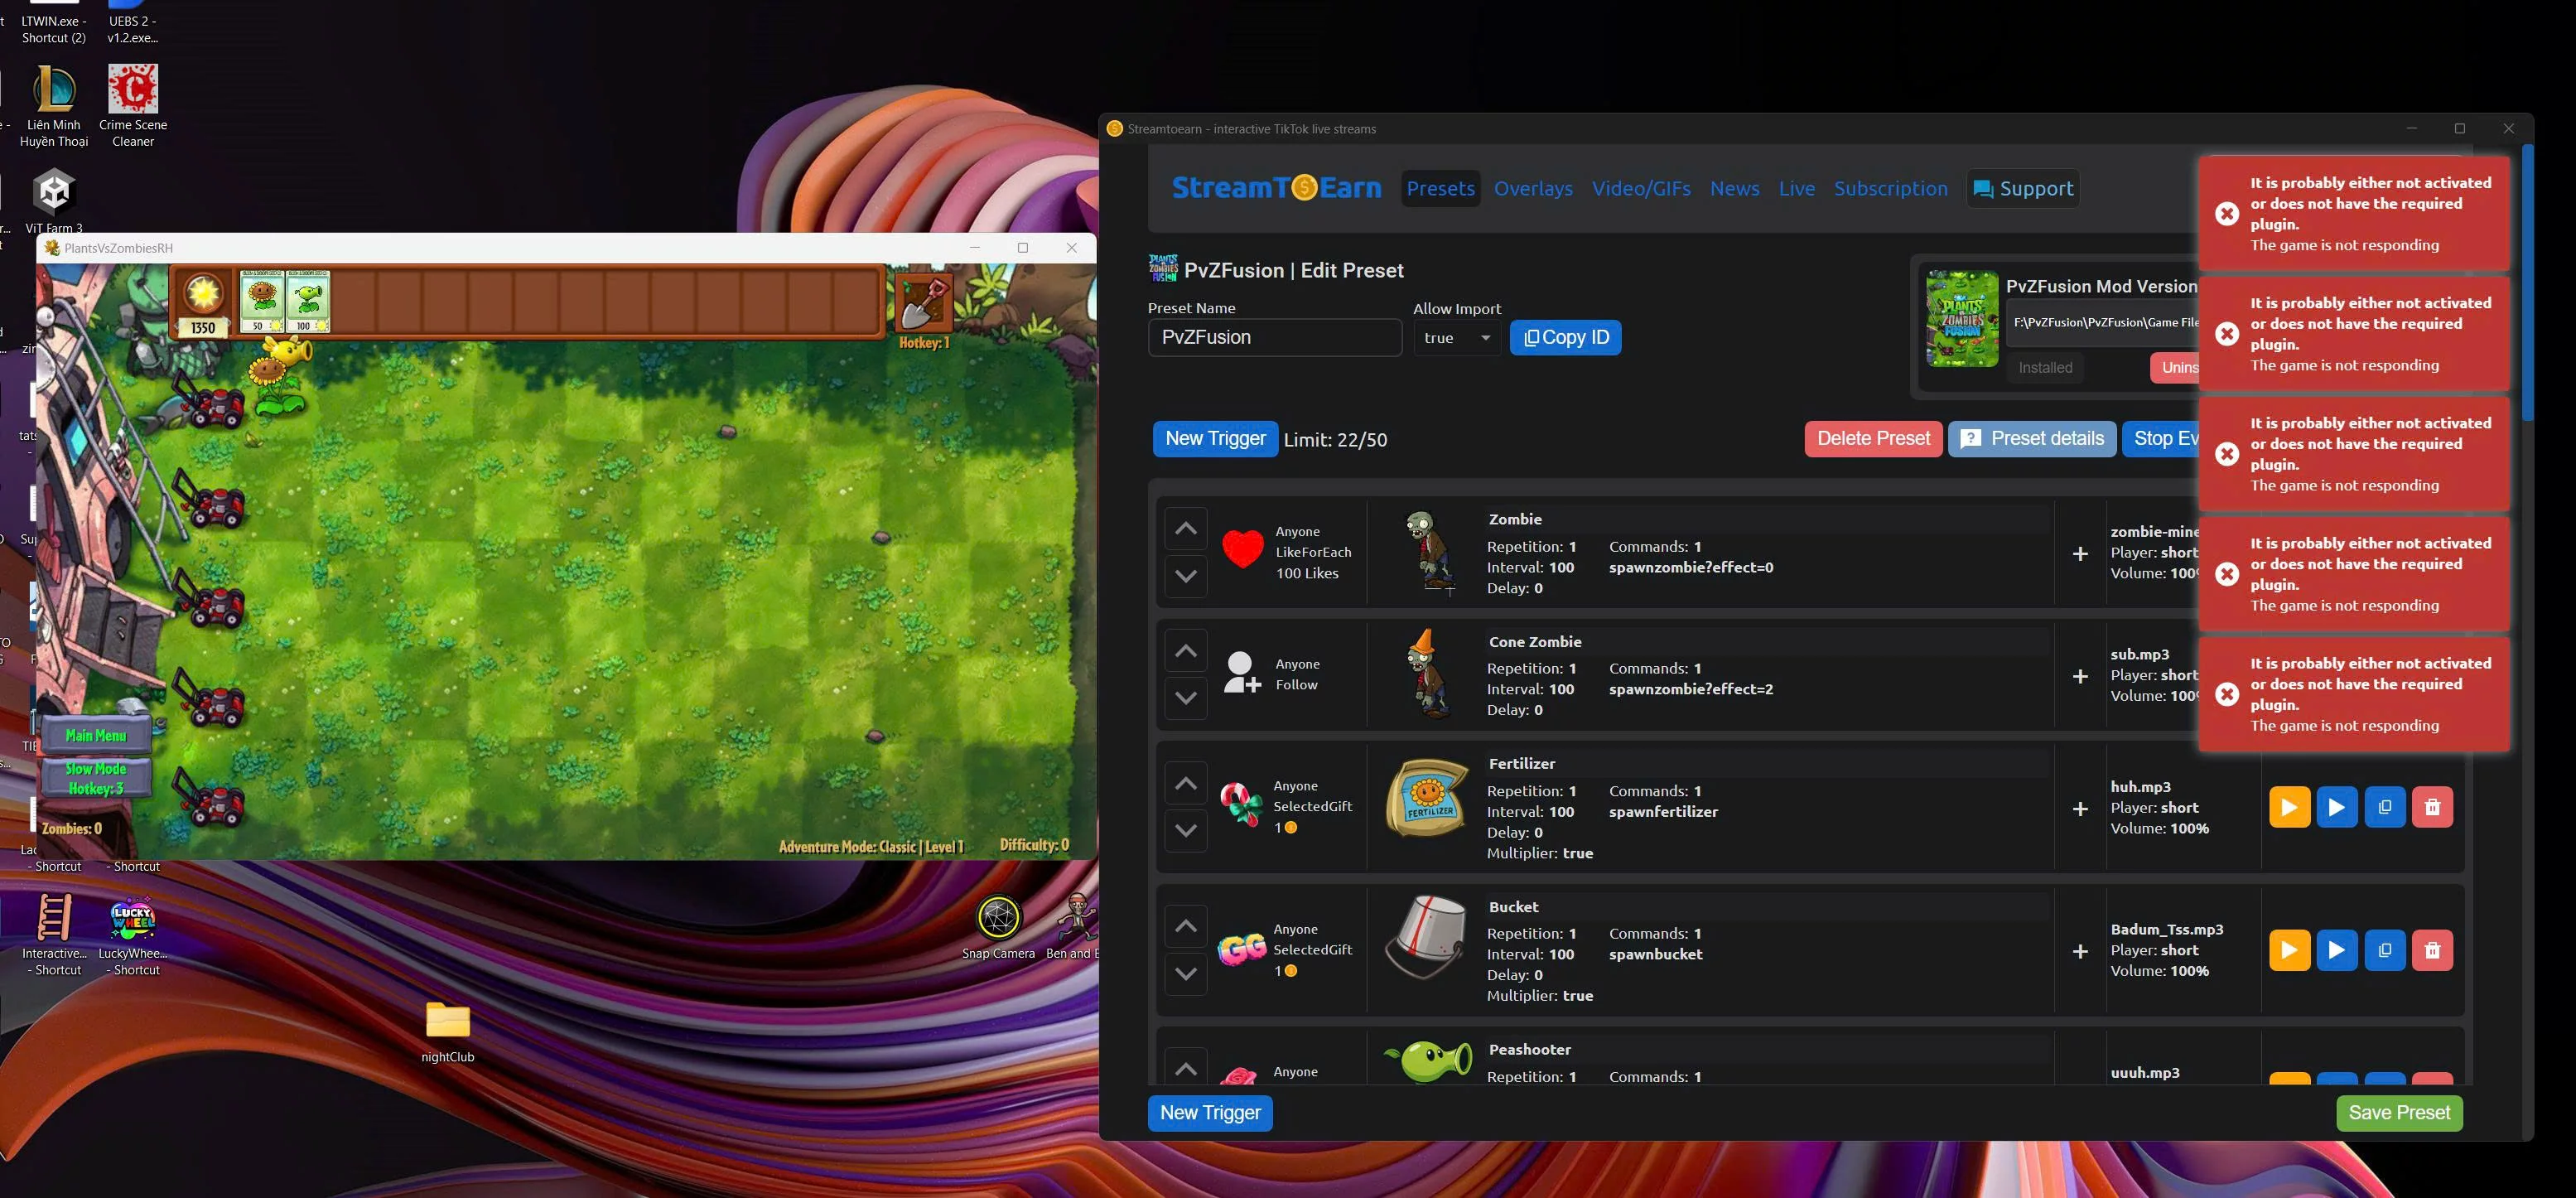Run the Fertilizer trigger with orange play button
The width and height of the screenshot is (2576, 1198).
pos(2289,807)
